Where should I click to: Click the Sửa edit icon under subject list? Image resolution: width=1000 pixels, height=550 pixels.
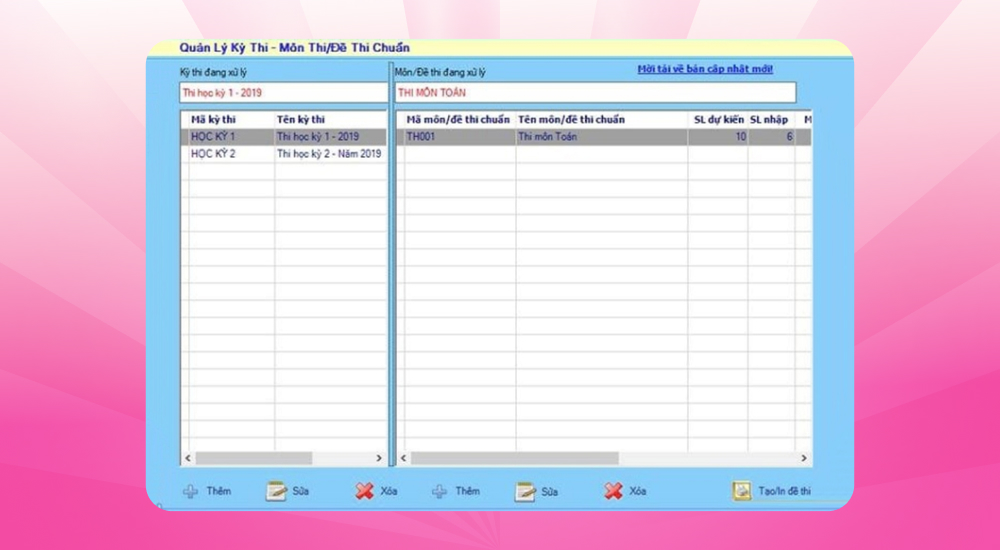tap(525, 491)
